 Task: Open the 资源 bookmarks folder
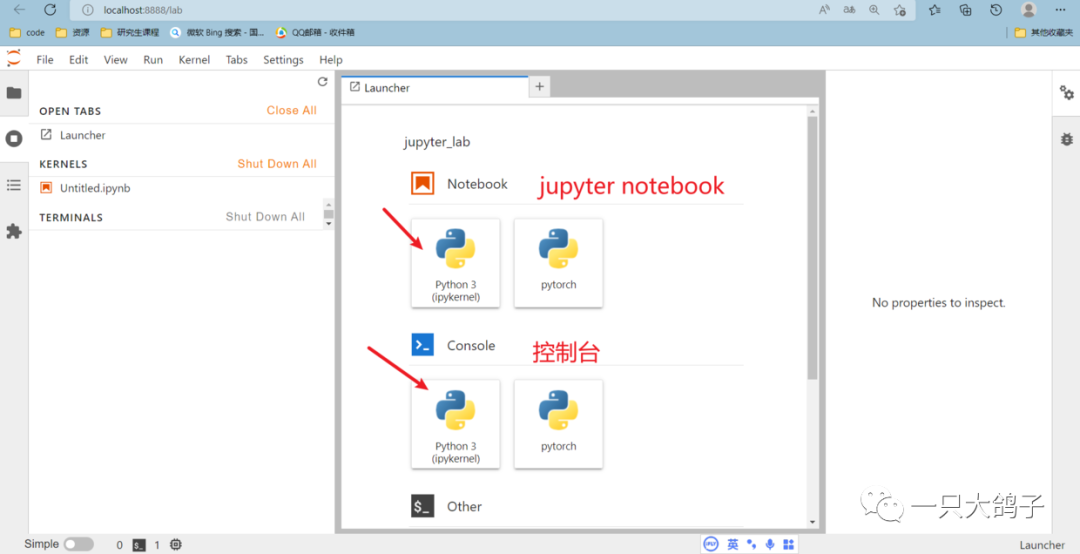[x=72, y=32]
